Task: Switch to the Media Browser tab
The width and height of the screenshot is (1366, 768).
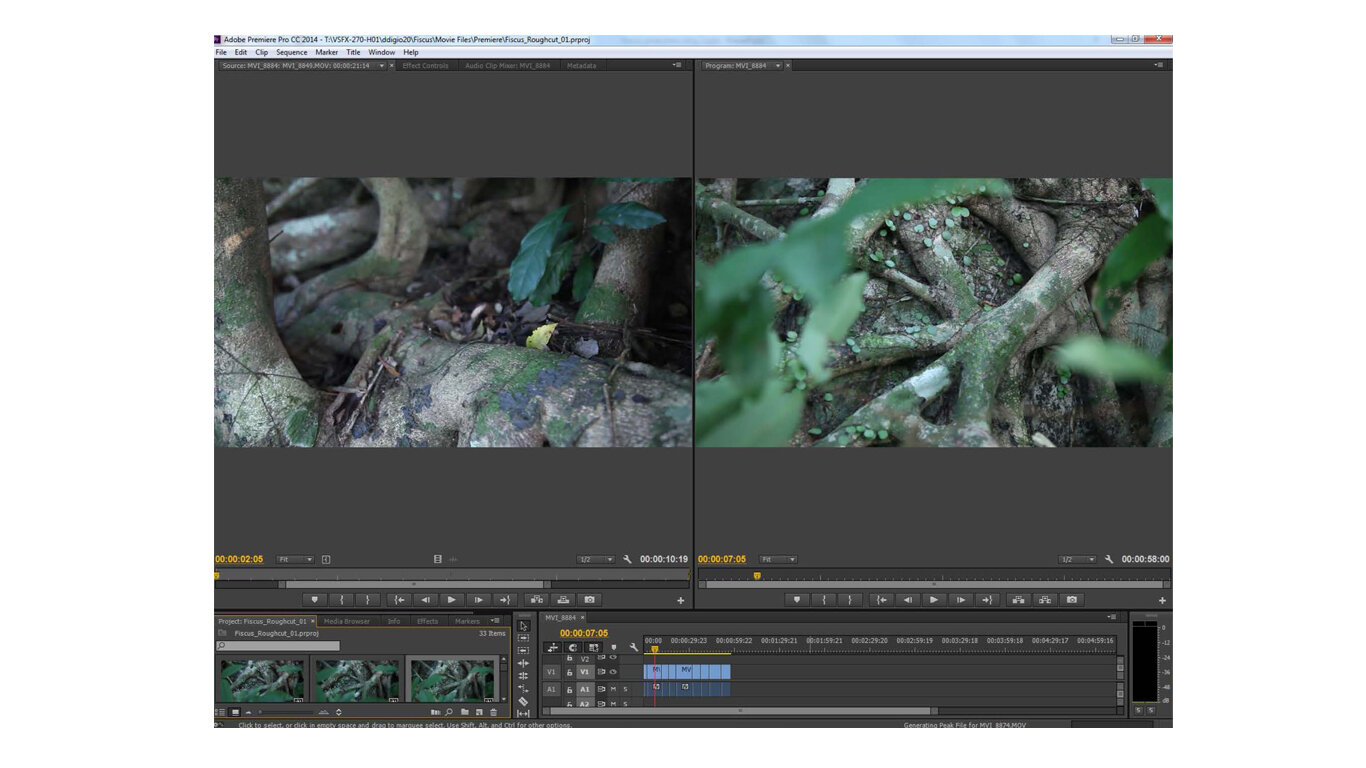Action: (x=347, y=621)
